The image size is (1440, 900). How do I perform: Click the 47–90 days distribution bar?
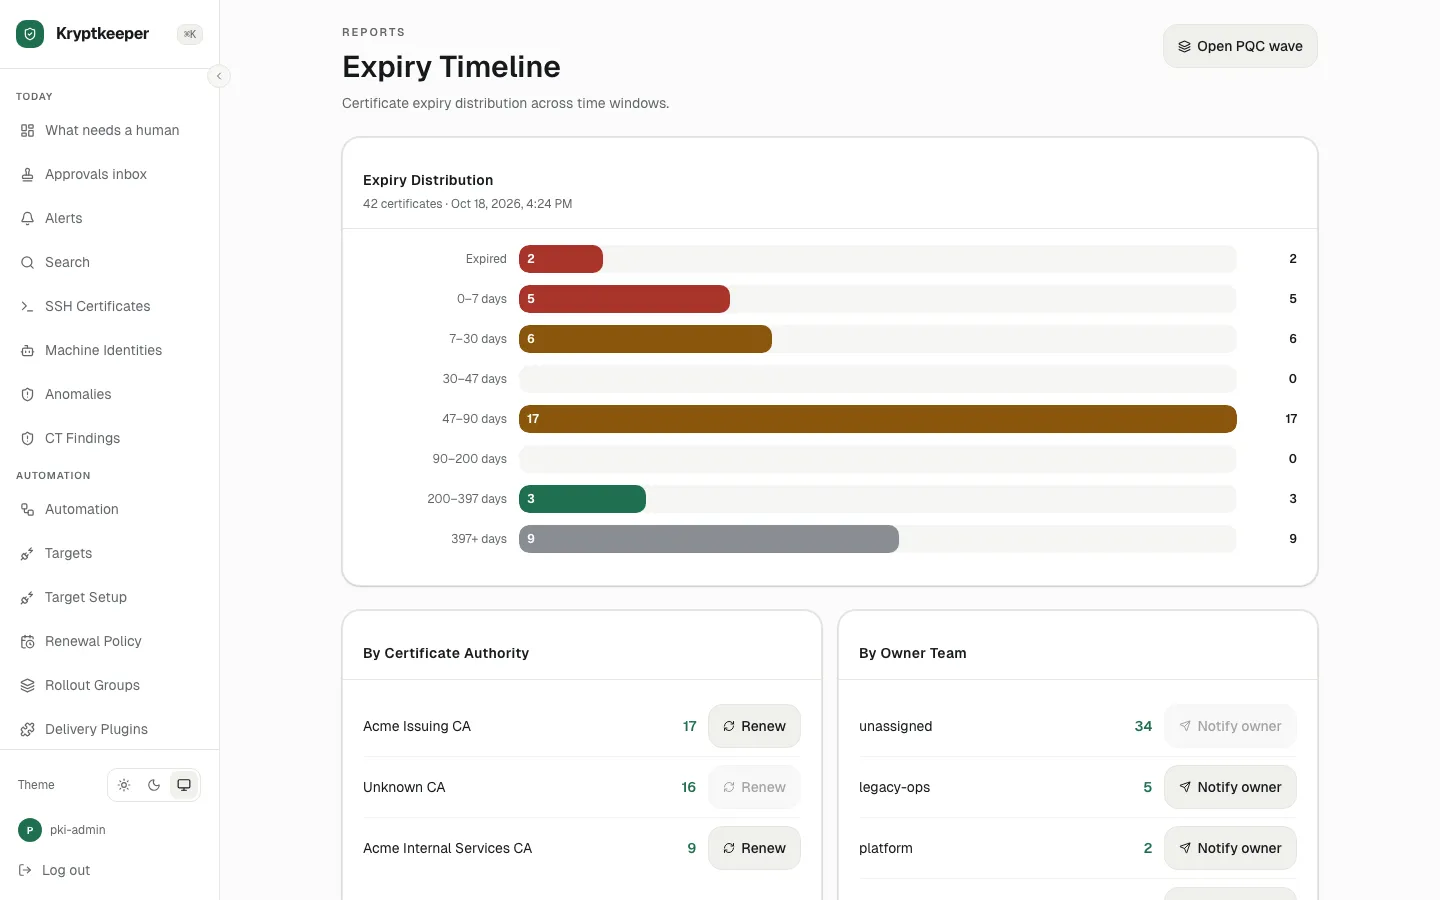tap(878, 419)
